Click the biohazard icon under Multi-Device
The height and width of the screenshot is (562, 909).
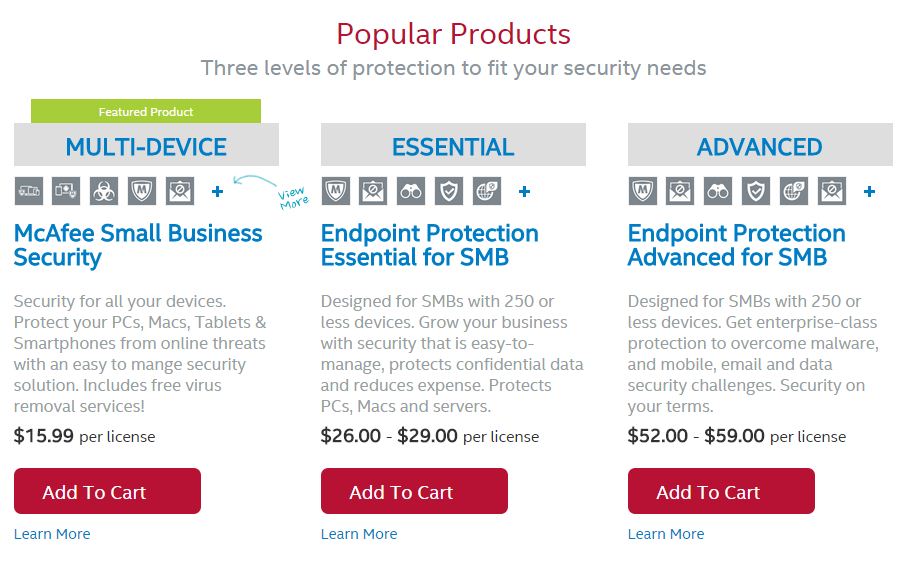104,190
